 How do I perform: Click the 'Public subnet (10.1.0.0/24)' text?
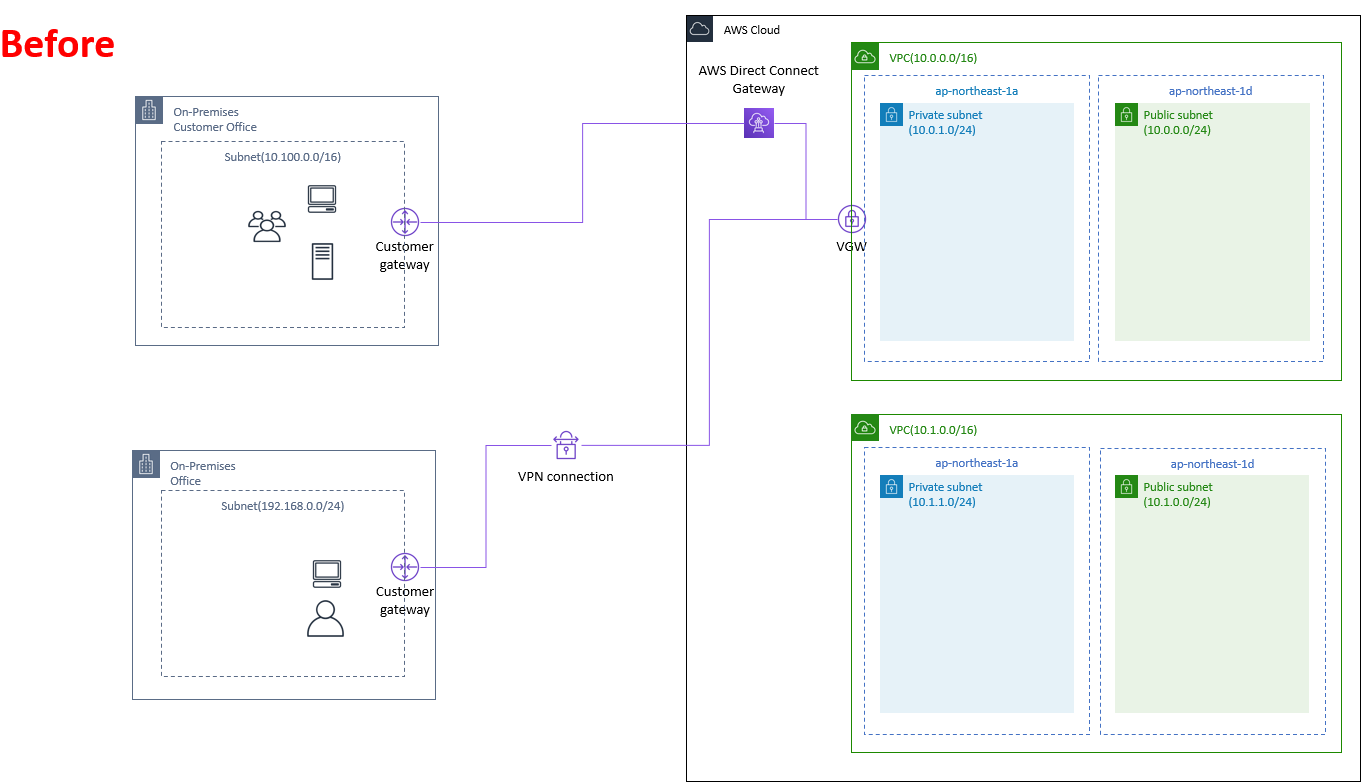click(x=1178, y=495)
